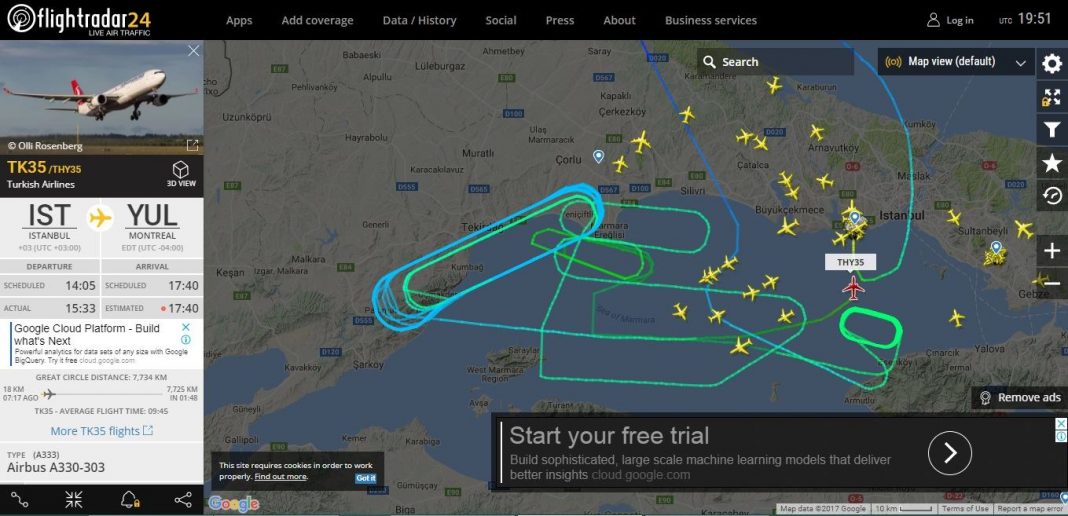Zoom in the map with plus button
The height and width of the screenshot is (516, 1068).
click(x=1052, y=251)
